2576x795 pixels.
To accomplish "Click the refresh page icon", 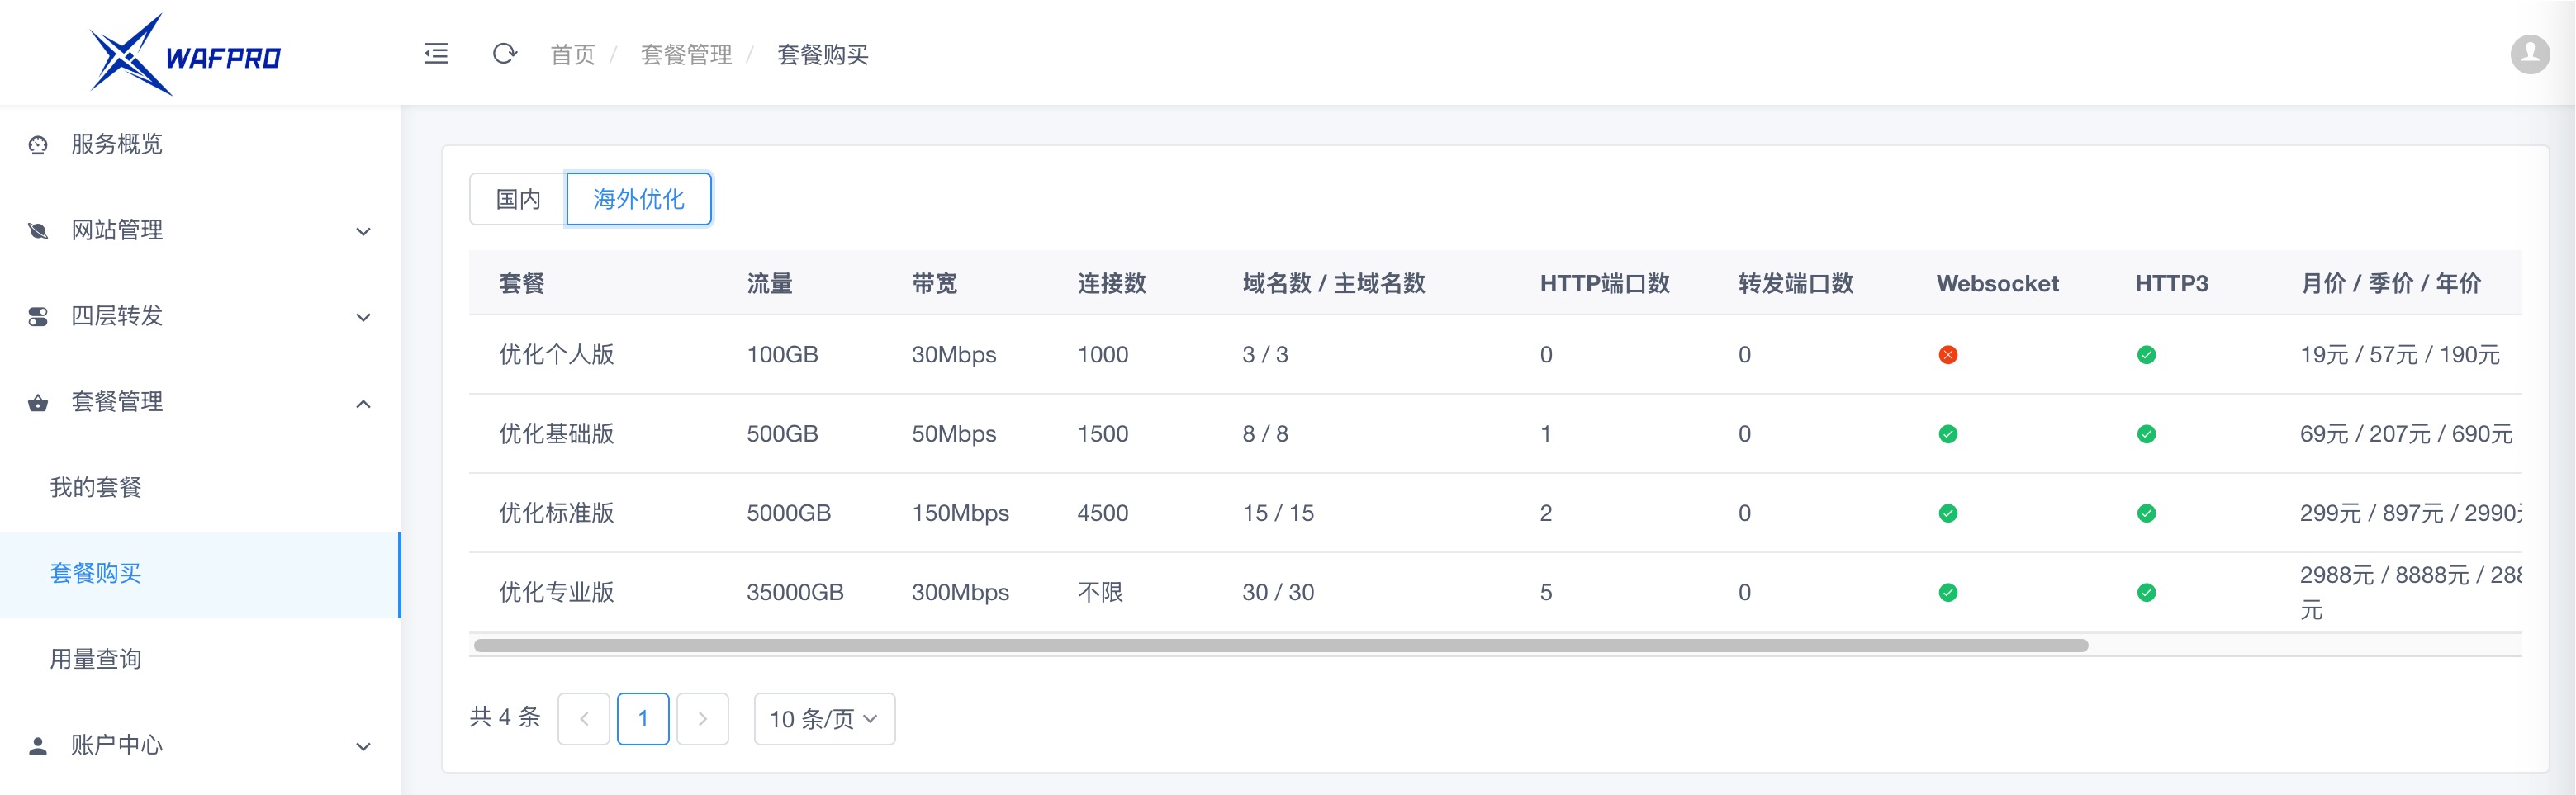I will (x=504, y=54).
